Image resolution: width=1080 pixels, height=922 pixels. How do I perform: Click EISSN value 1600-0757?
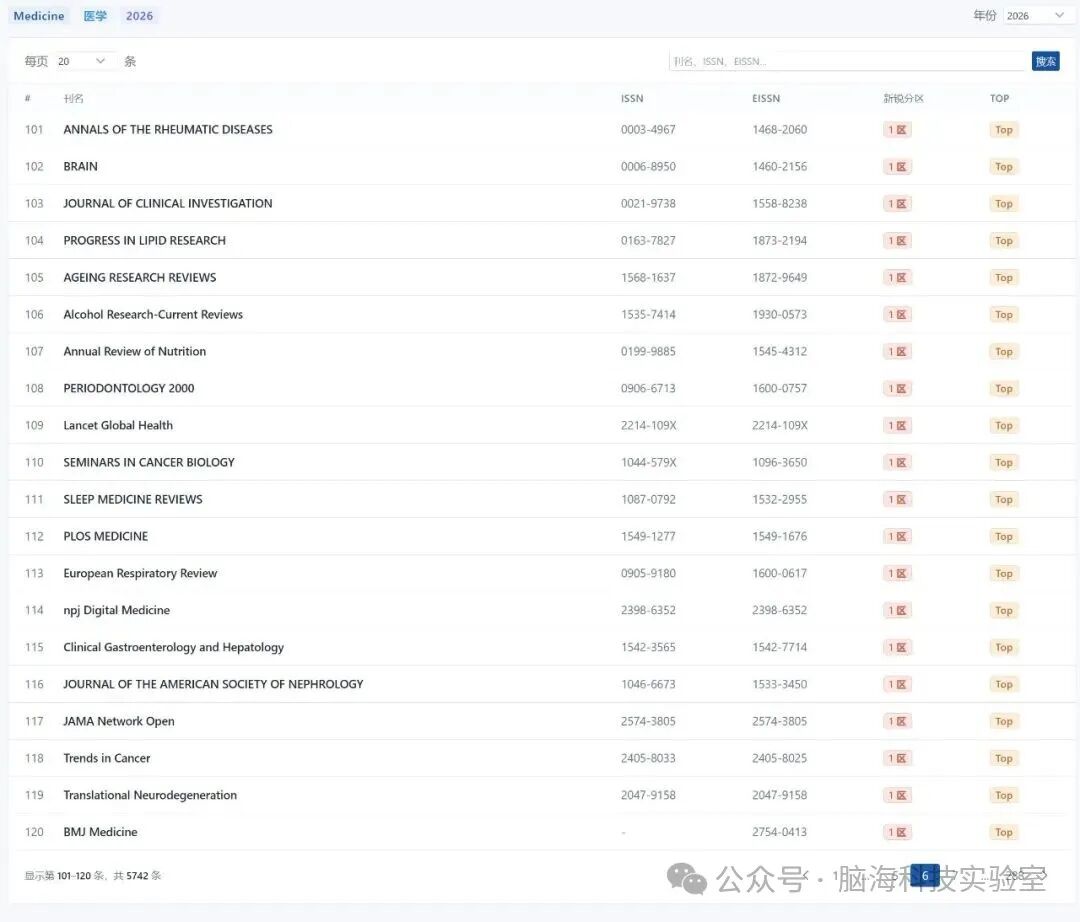pyautogui.click(x=780, y=388)
